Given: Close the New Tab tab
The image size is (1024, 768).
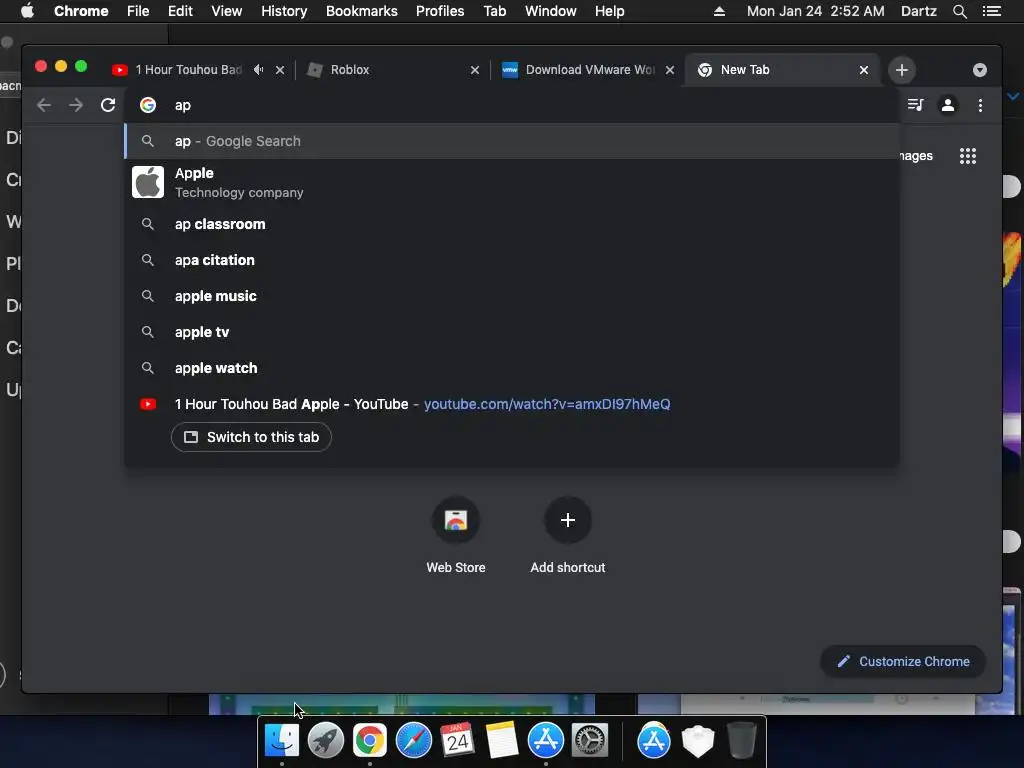Looking at the screenshot, I should pos(863,70).
